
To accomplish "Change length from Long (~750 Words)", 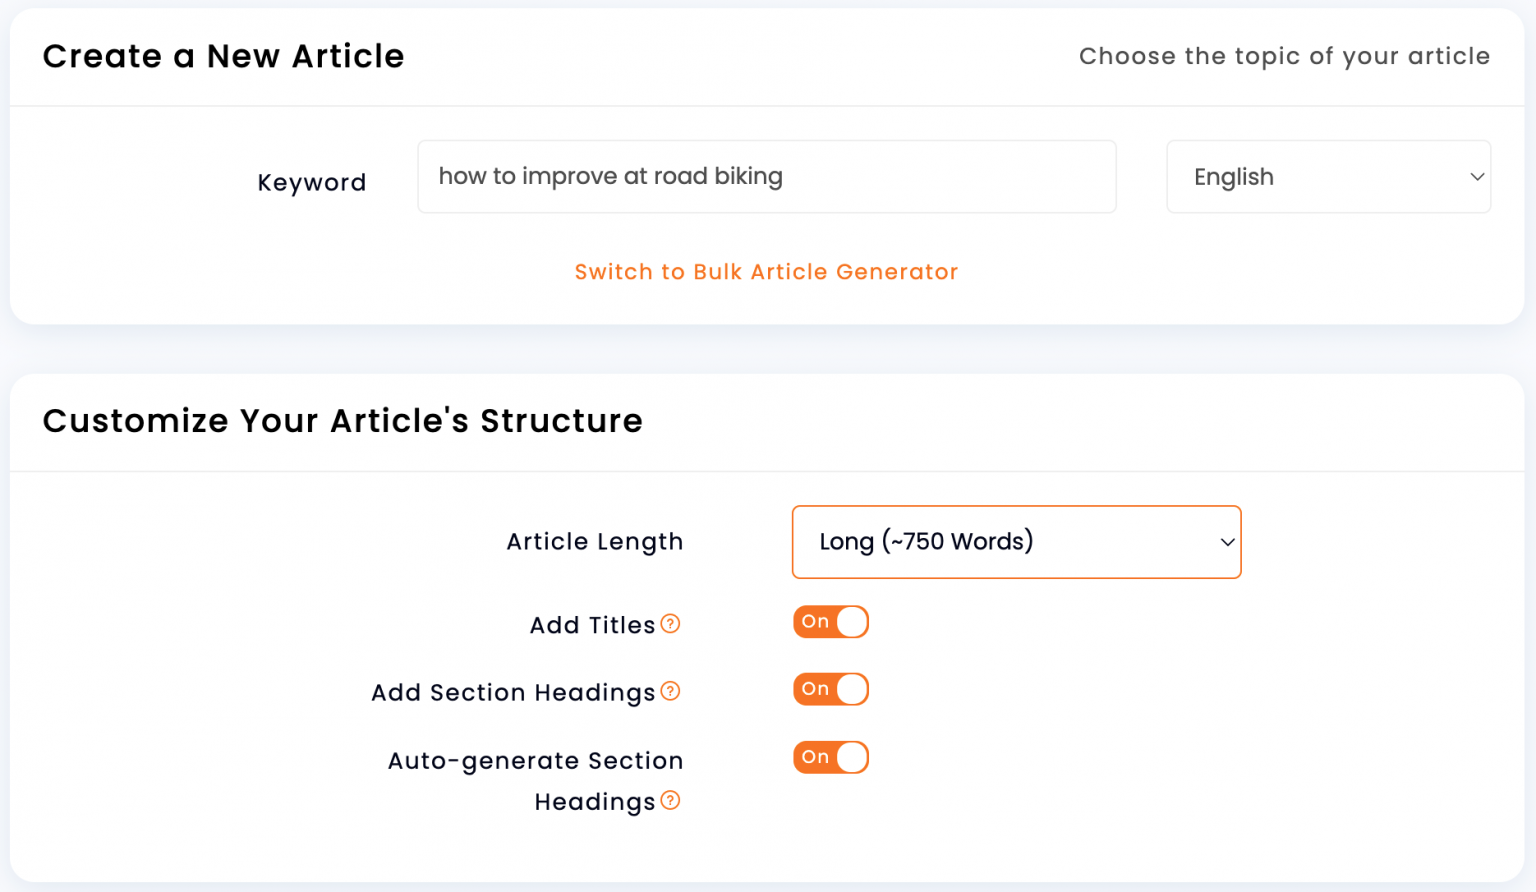I will [1016, 542].
